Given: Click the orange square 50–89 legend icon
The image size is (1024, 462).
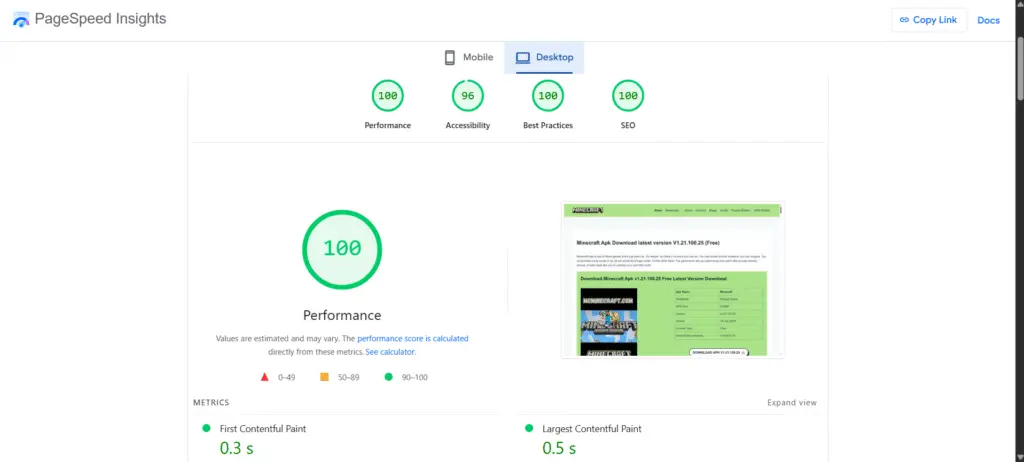Looking at the screenshot, I should point(324,377).
